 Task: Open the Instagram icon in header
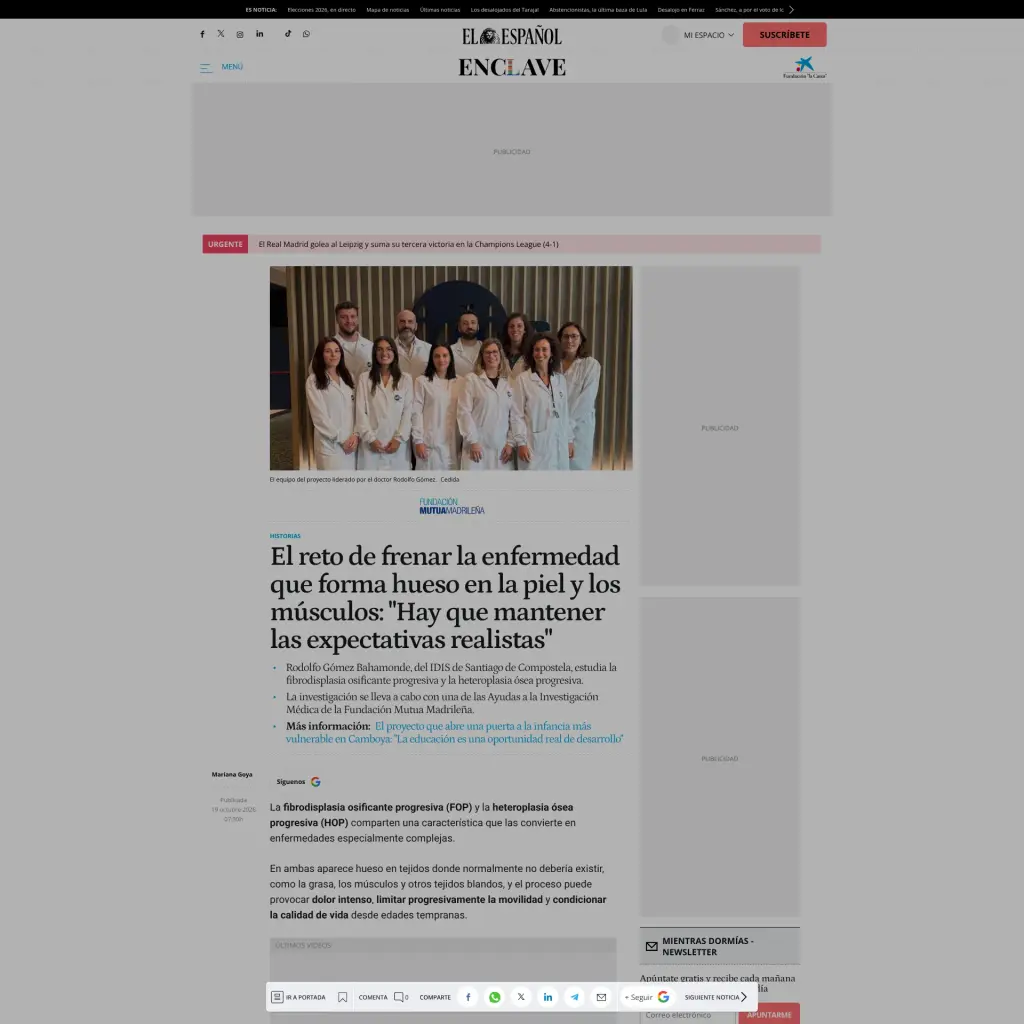coord(240,35)
